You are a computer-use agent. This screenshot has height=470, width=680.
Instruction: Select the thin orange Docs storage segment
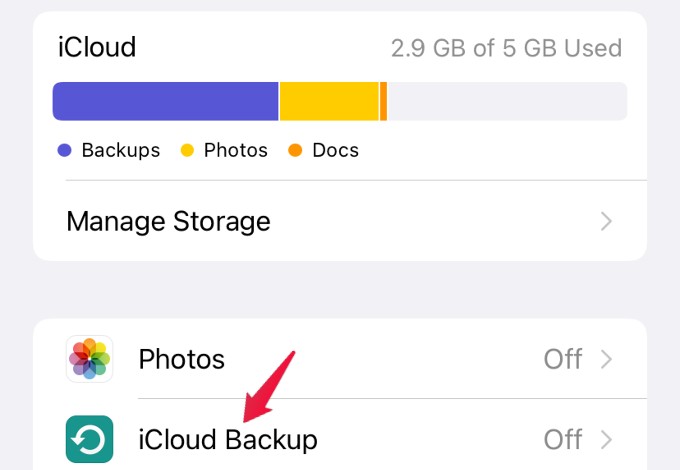tap(383, 101)
